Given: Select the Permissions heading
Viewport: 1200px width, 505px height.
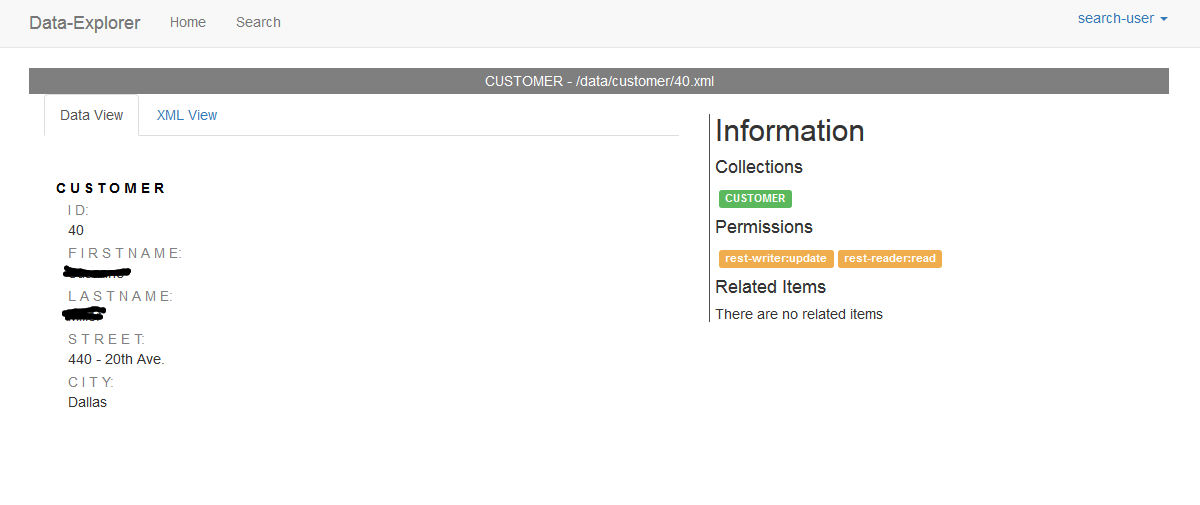Looking at the screenshot, I should [764, 227].
